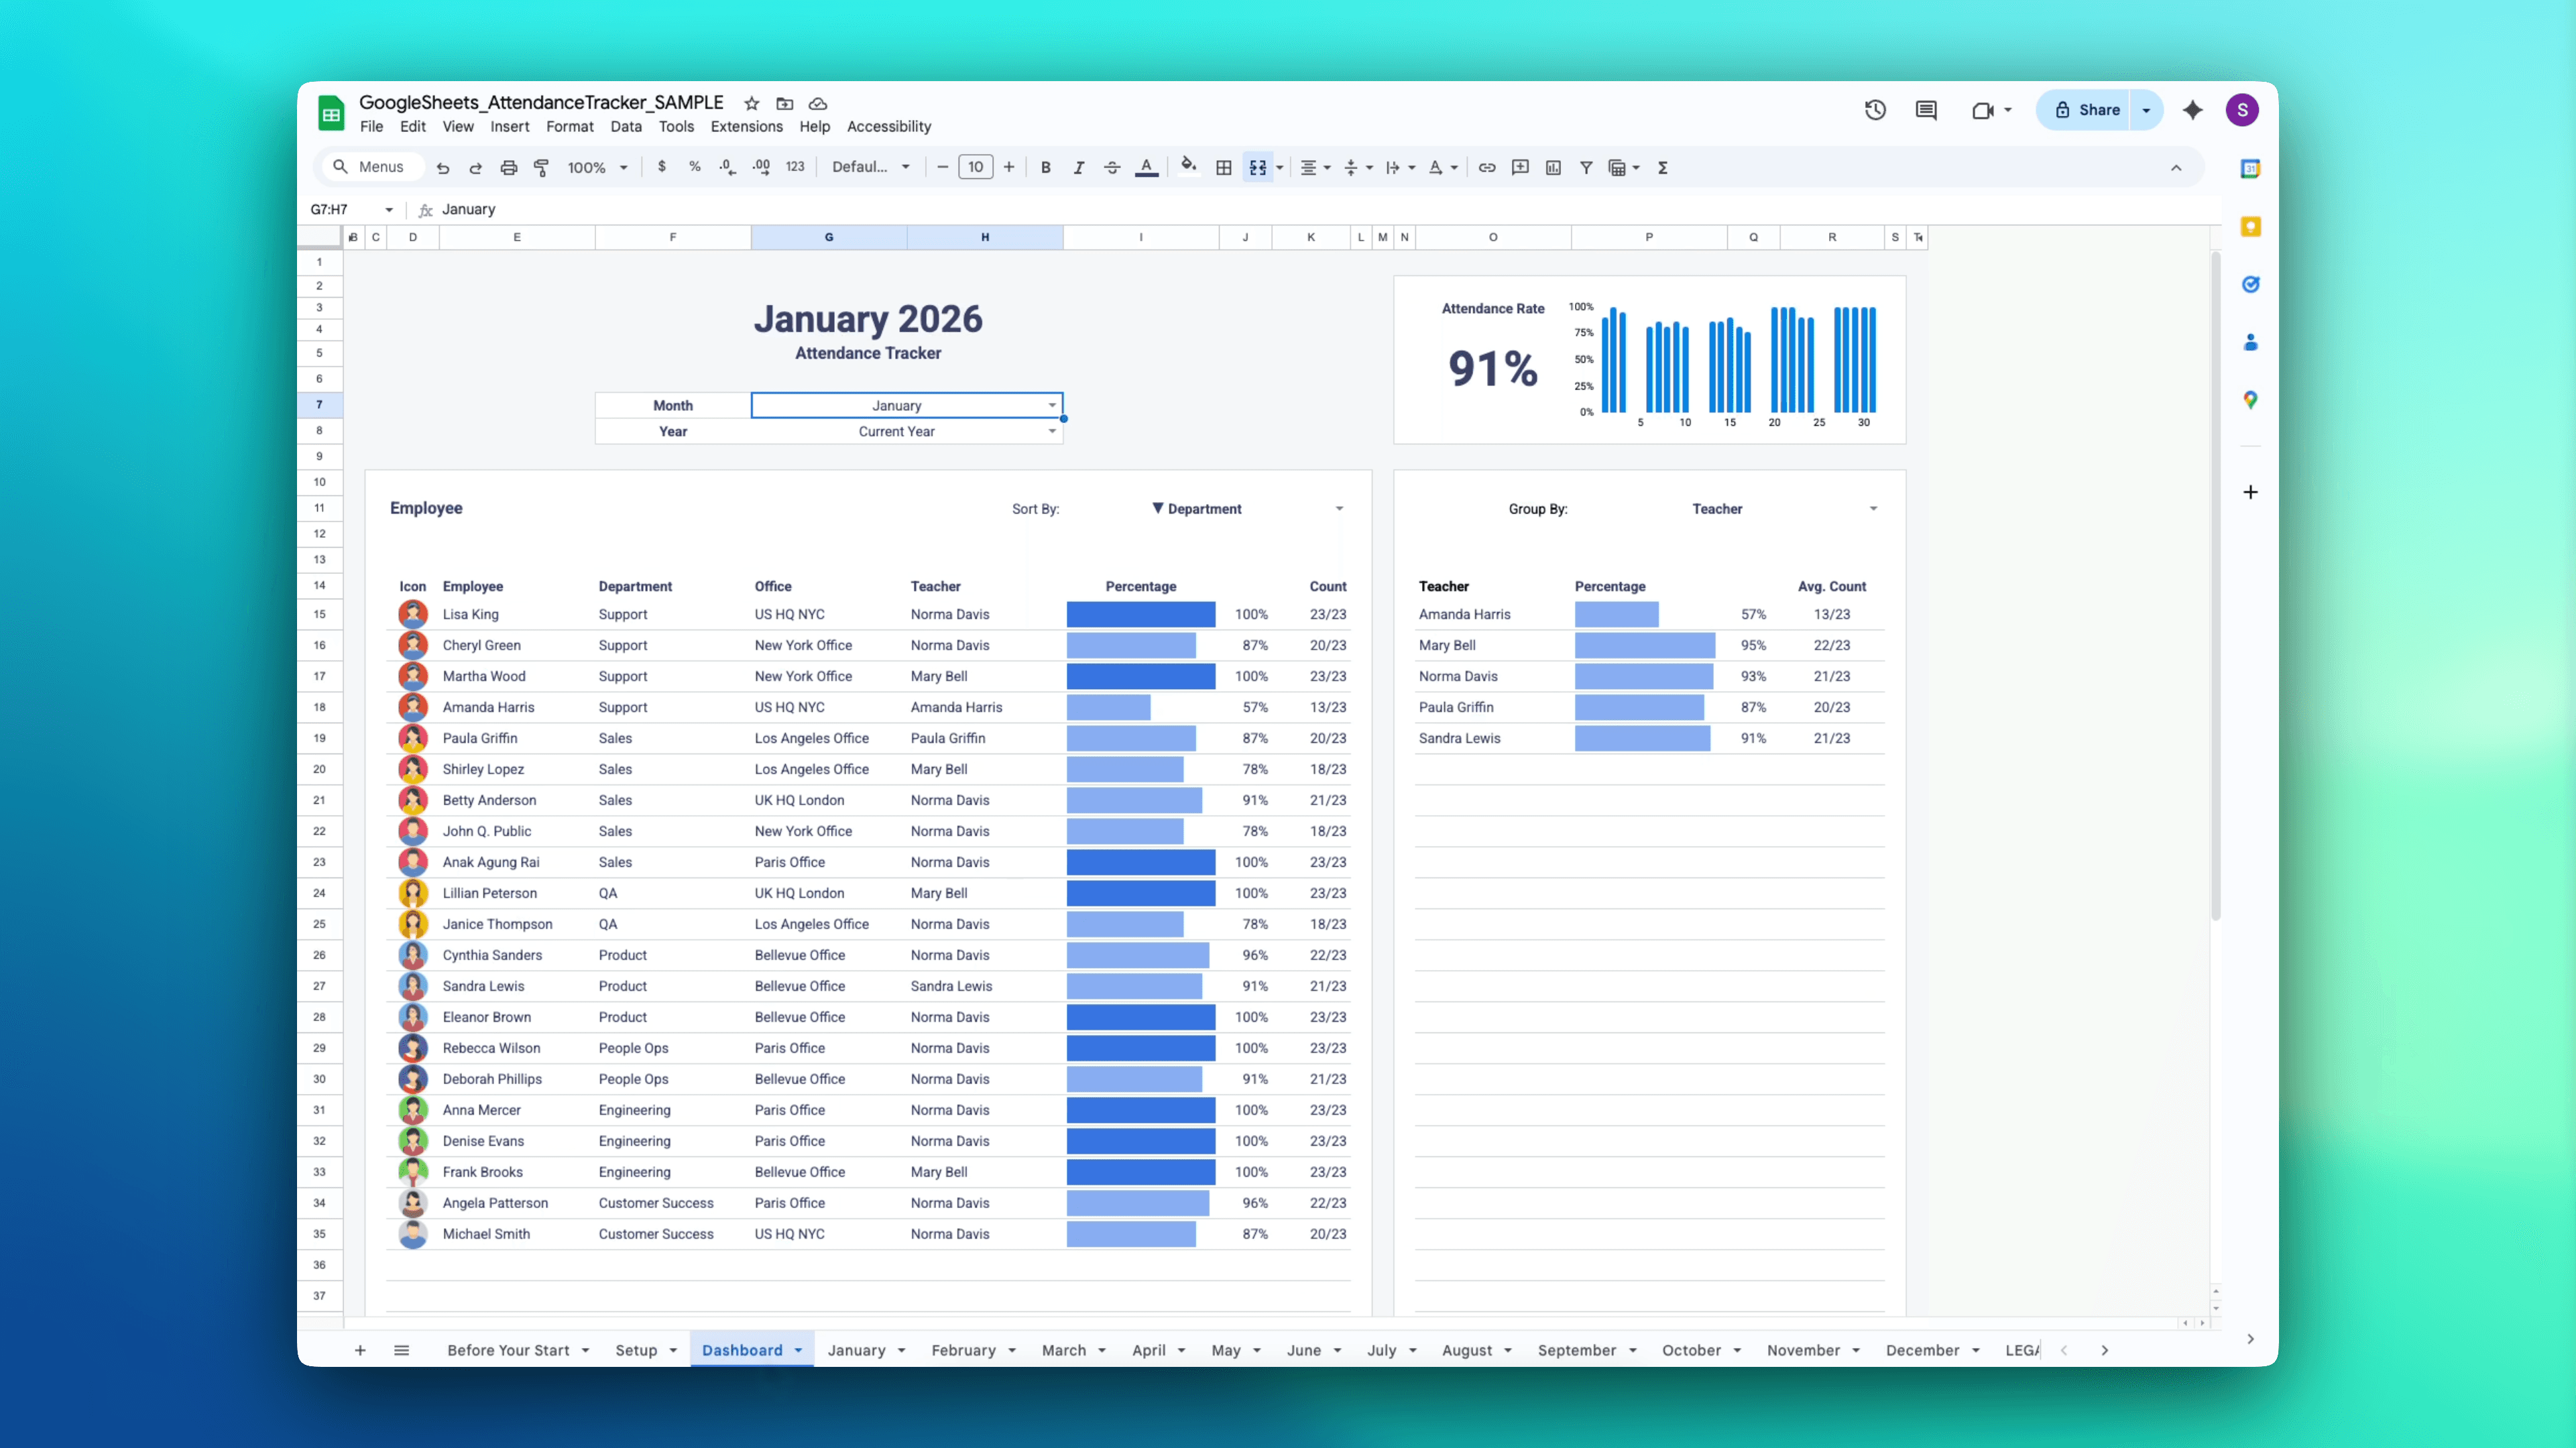Open Gemini with the sparkle icon
Viewport: 2576px width, 1448px height.
[2192, 109]
